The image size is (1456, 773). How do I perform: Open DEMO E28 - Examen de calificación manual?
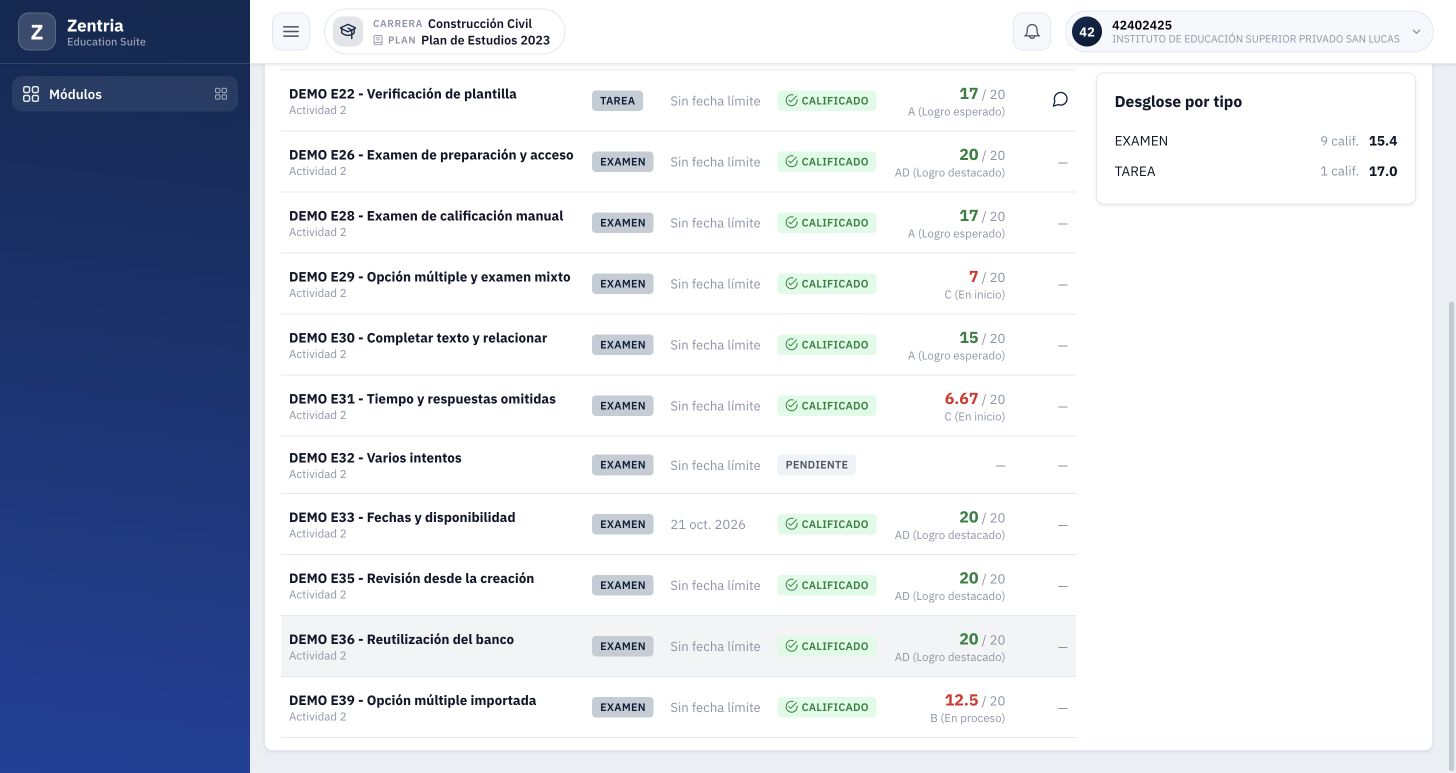(x=426, y=216)
